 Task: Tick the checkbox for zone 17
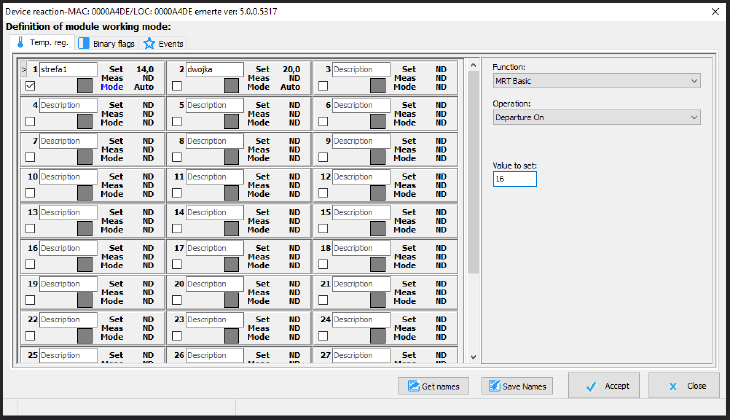[x=177, y=264]
